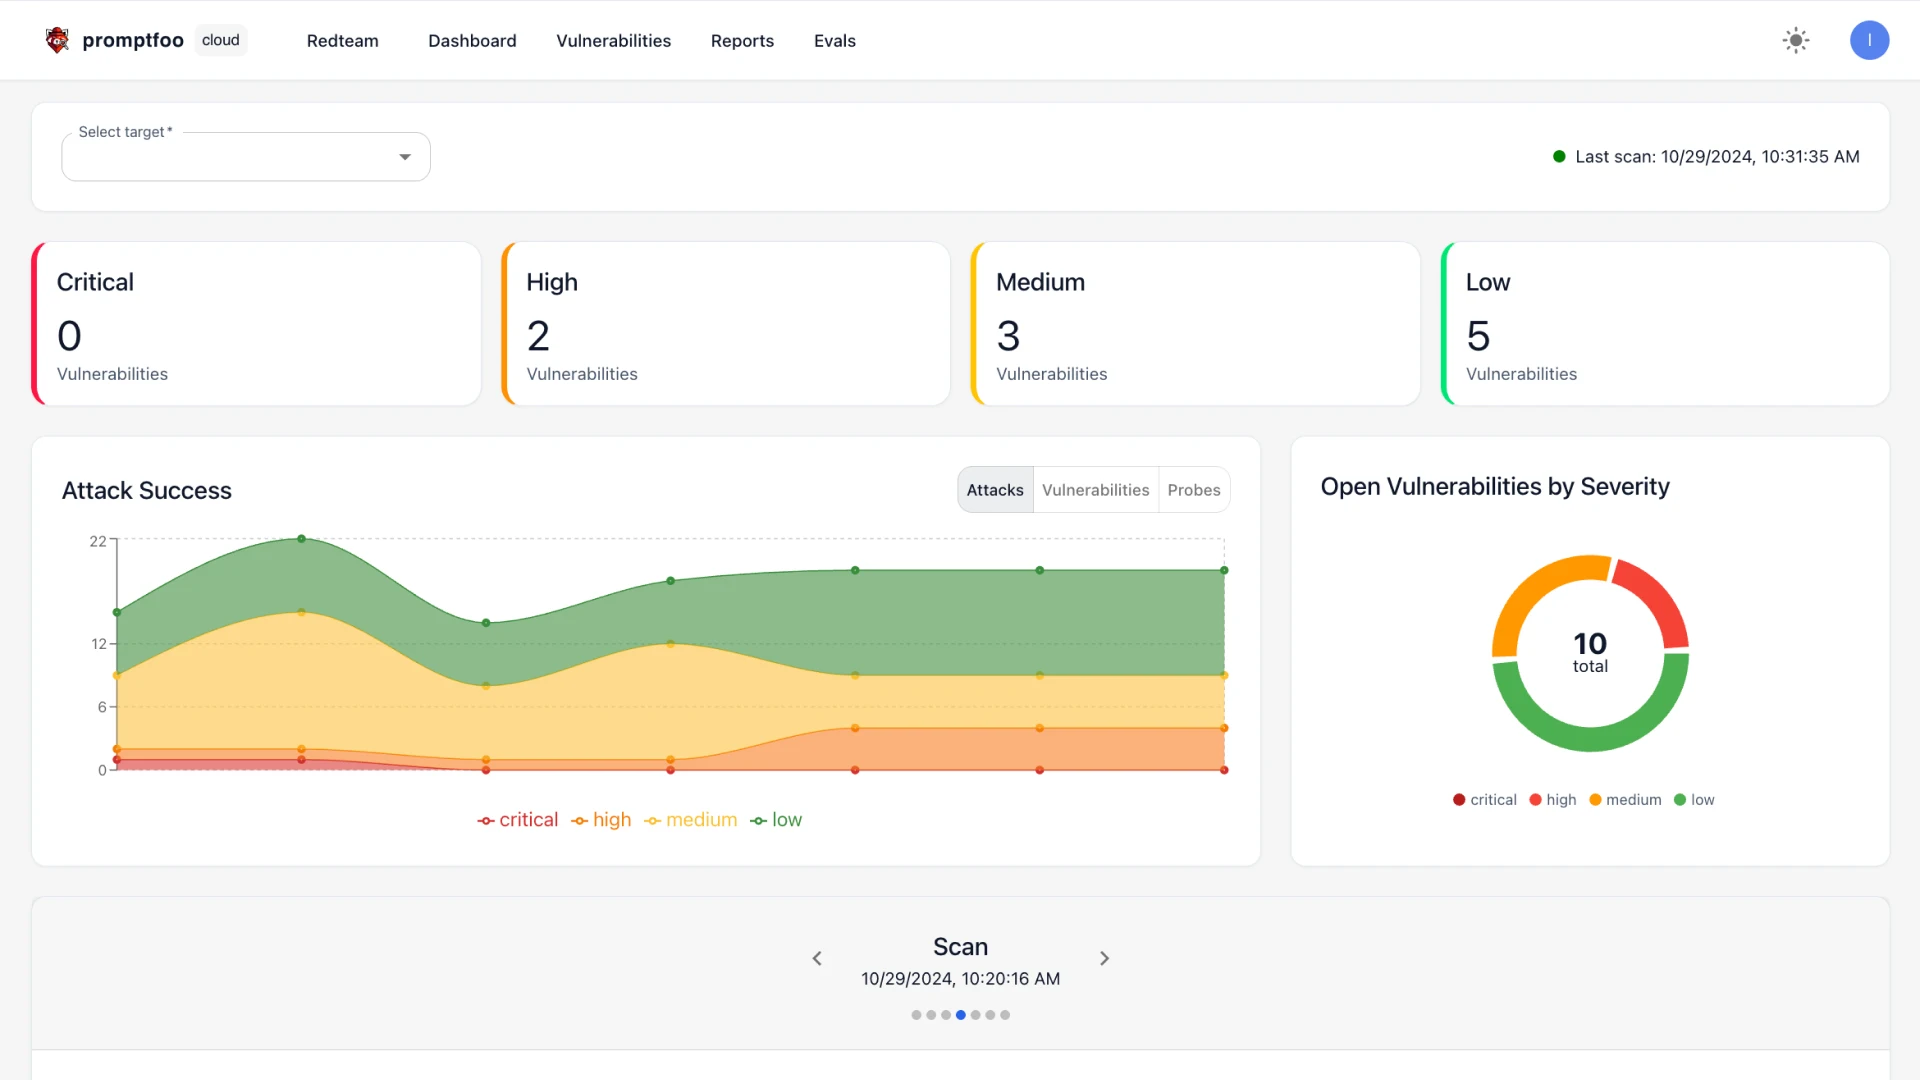Select the Probes view in Attack Success
1920x1080 pixels.
click(1194, 489)
